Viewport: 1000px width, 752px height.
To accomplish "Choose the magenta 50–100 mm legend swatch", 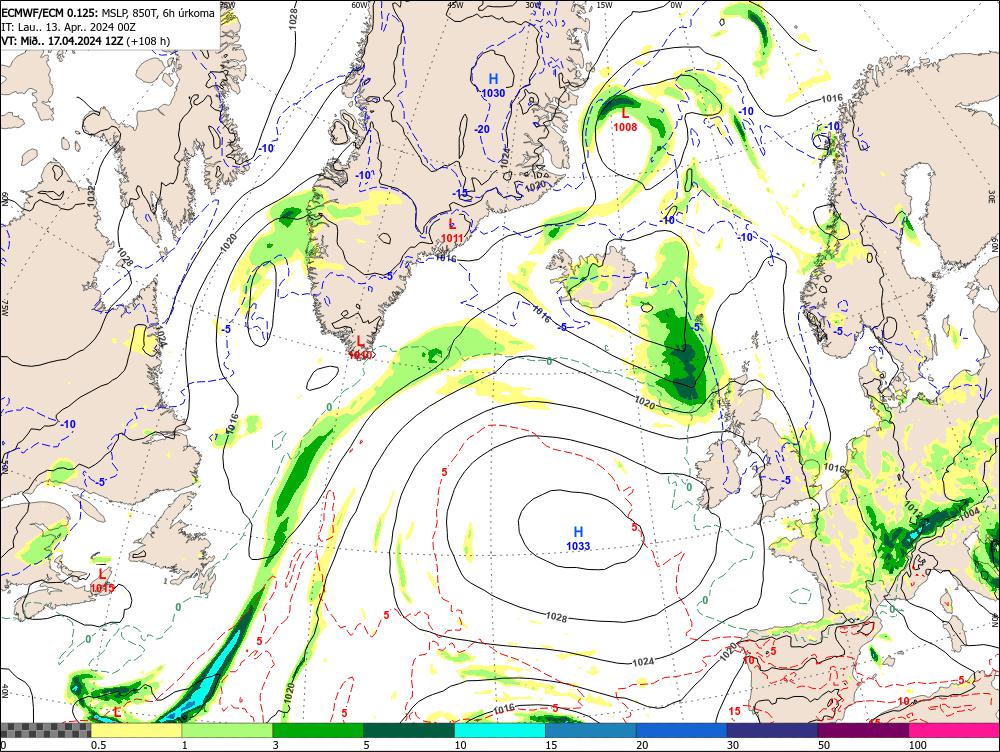I will click(863, 730).
